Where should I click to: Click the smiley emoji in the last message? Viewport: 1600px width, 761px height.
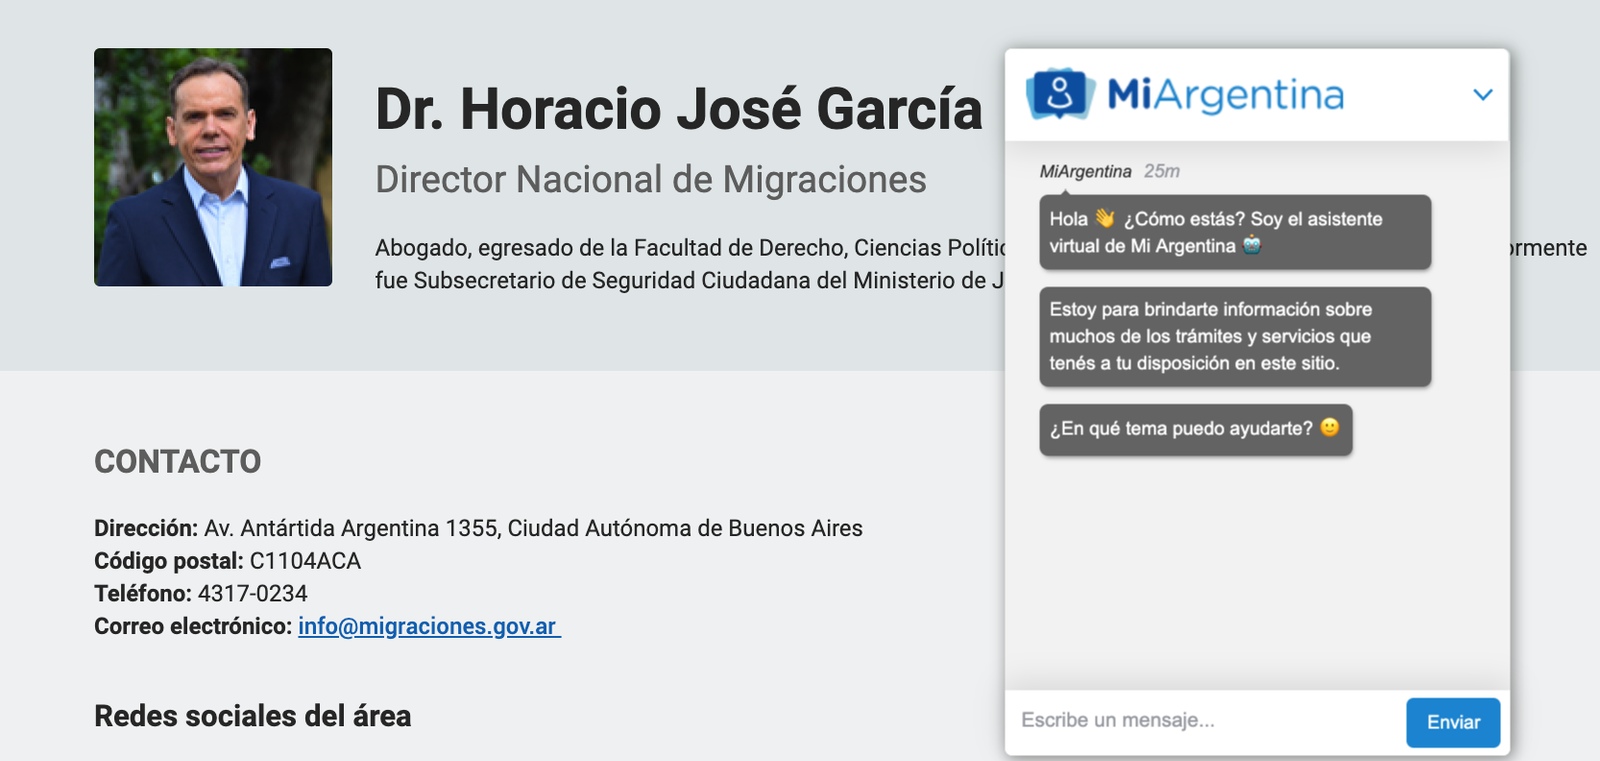[1329, 427]
